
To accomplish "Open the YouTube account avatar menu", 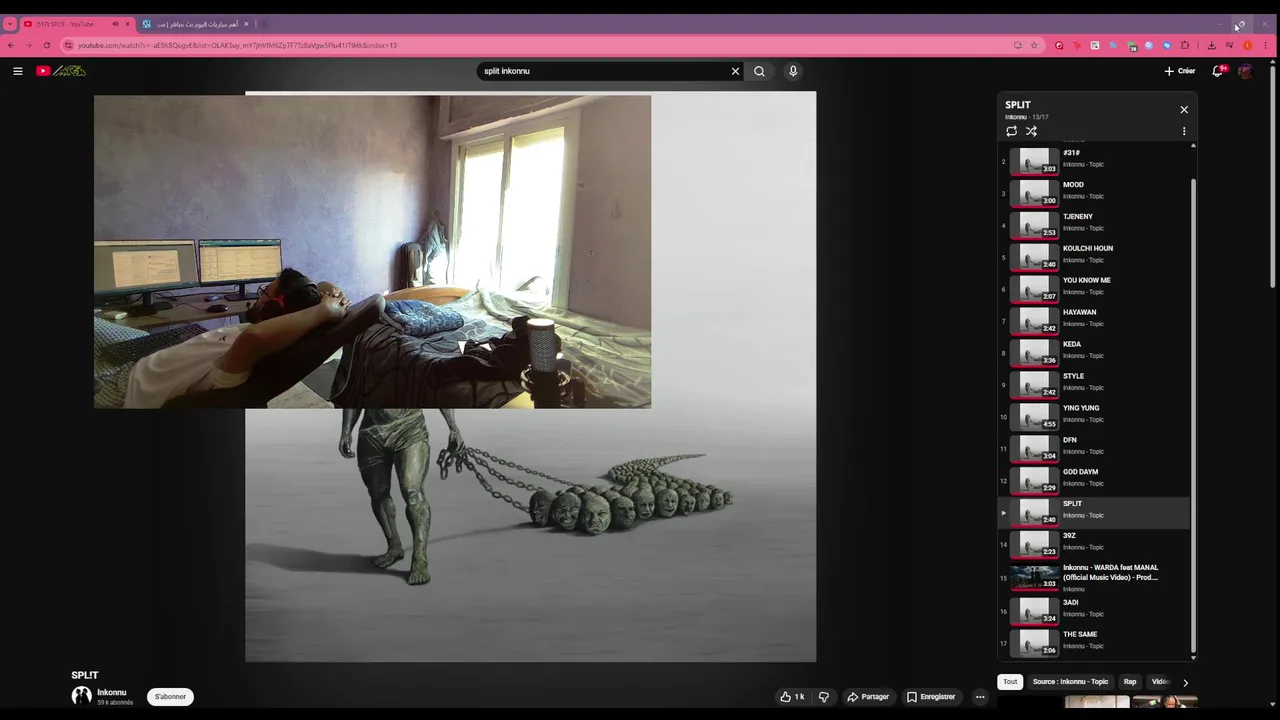I will click(x=1245, y=71).
